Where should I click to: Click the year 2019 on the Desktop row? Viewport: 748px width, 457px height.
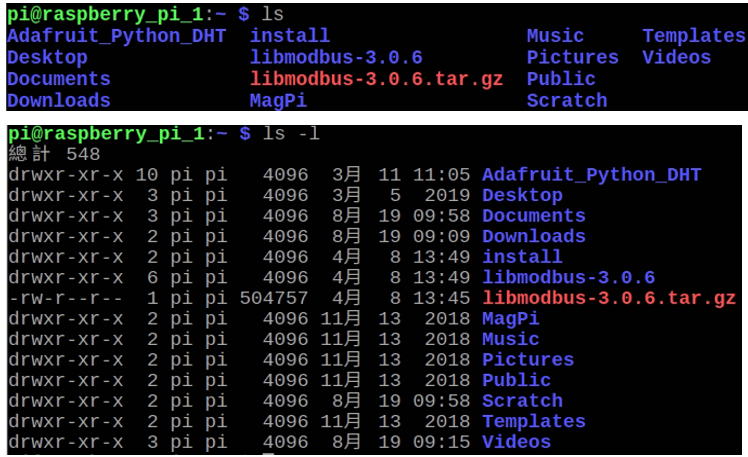tap(447, 196)
